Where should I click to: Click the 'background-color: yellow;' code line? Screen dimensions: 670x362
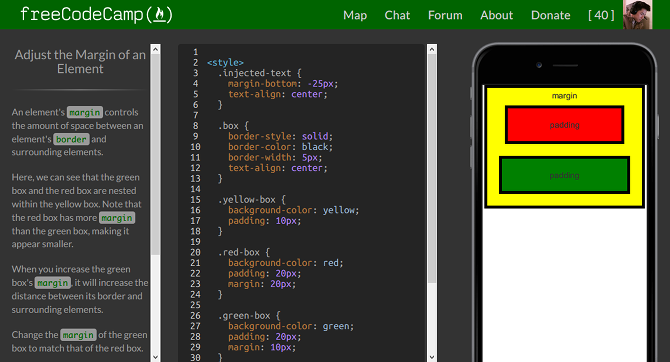[294, 210]
